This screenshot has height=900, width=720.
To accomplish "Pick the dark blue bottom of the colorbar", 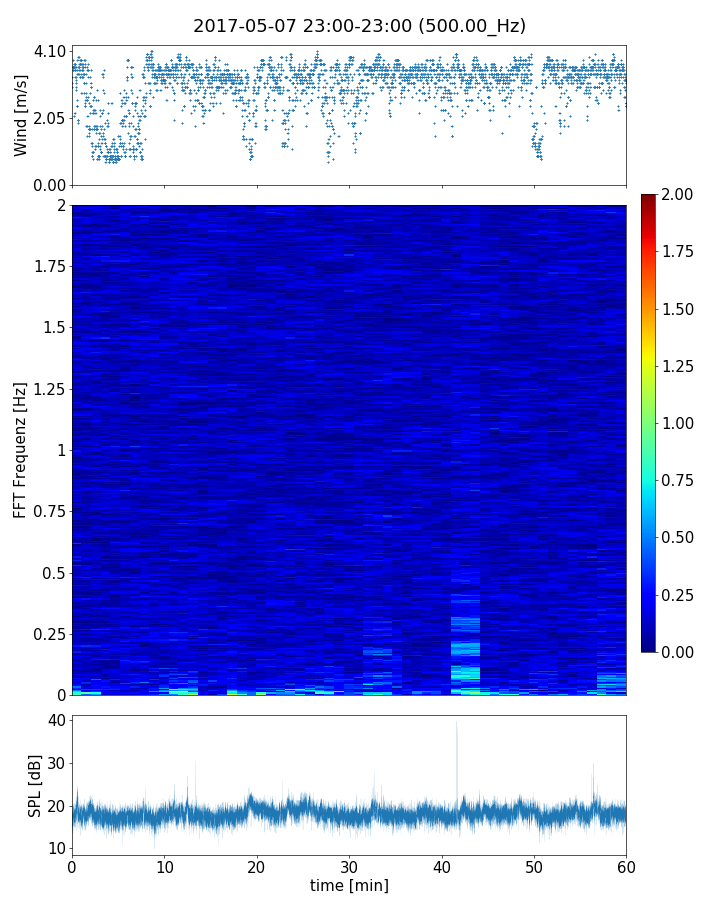I will click(x=650, y=647).
